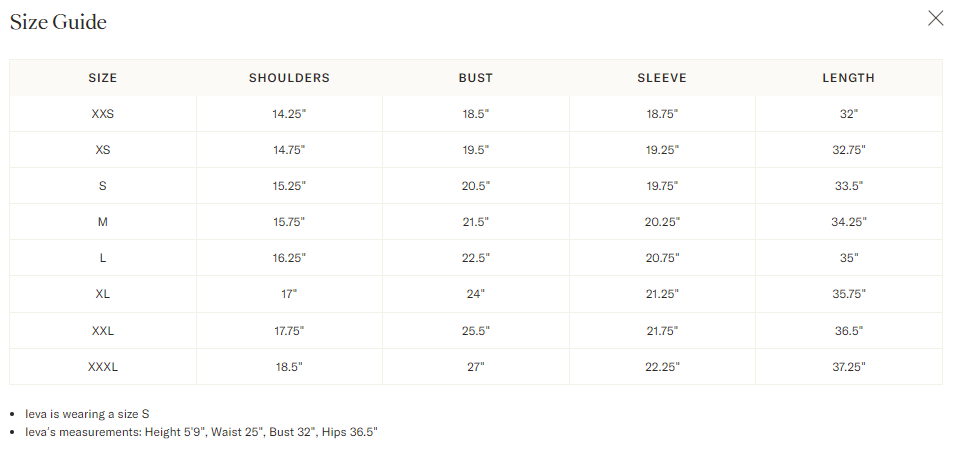Select the 19.25" sleeve value for XS

(x=662, y=150)
